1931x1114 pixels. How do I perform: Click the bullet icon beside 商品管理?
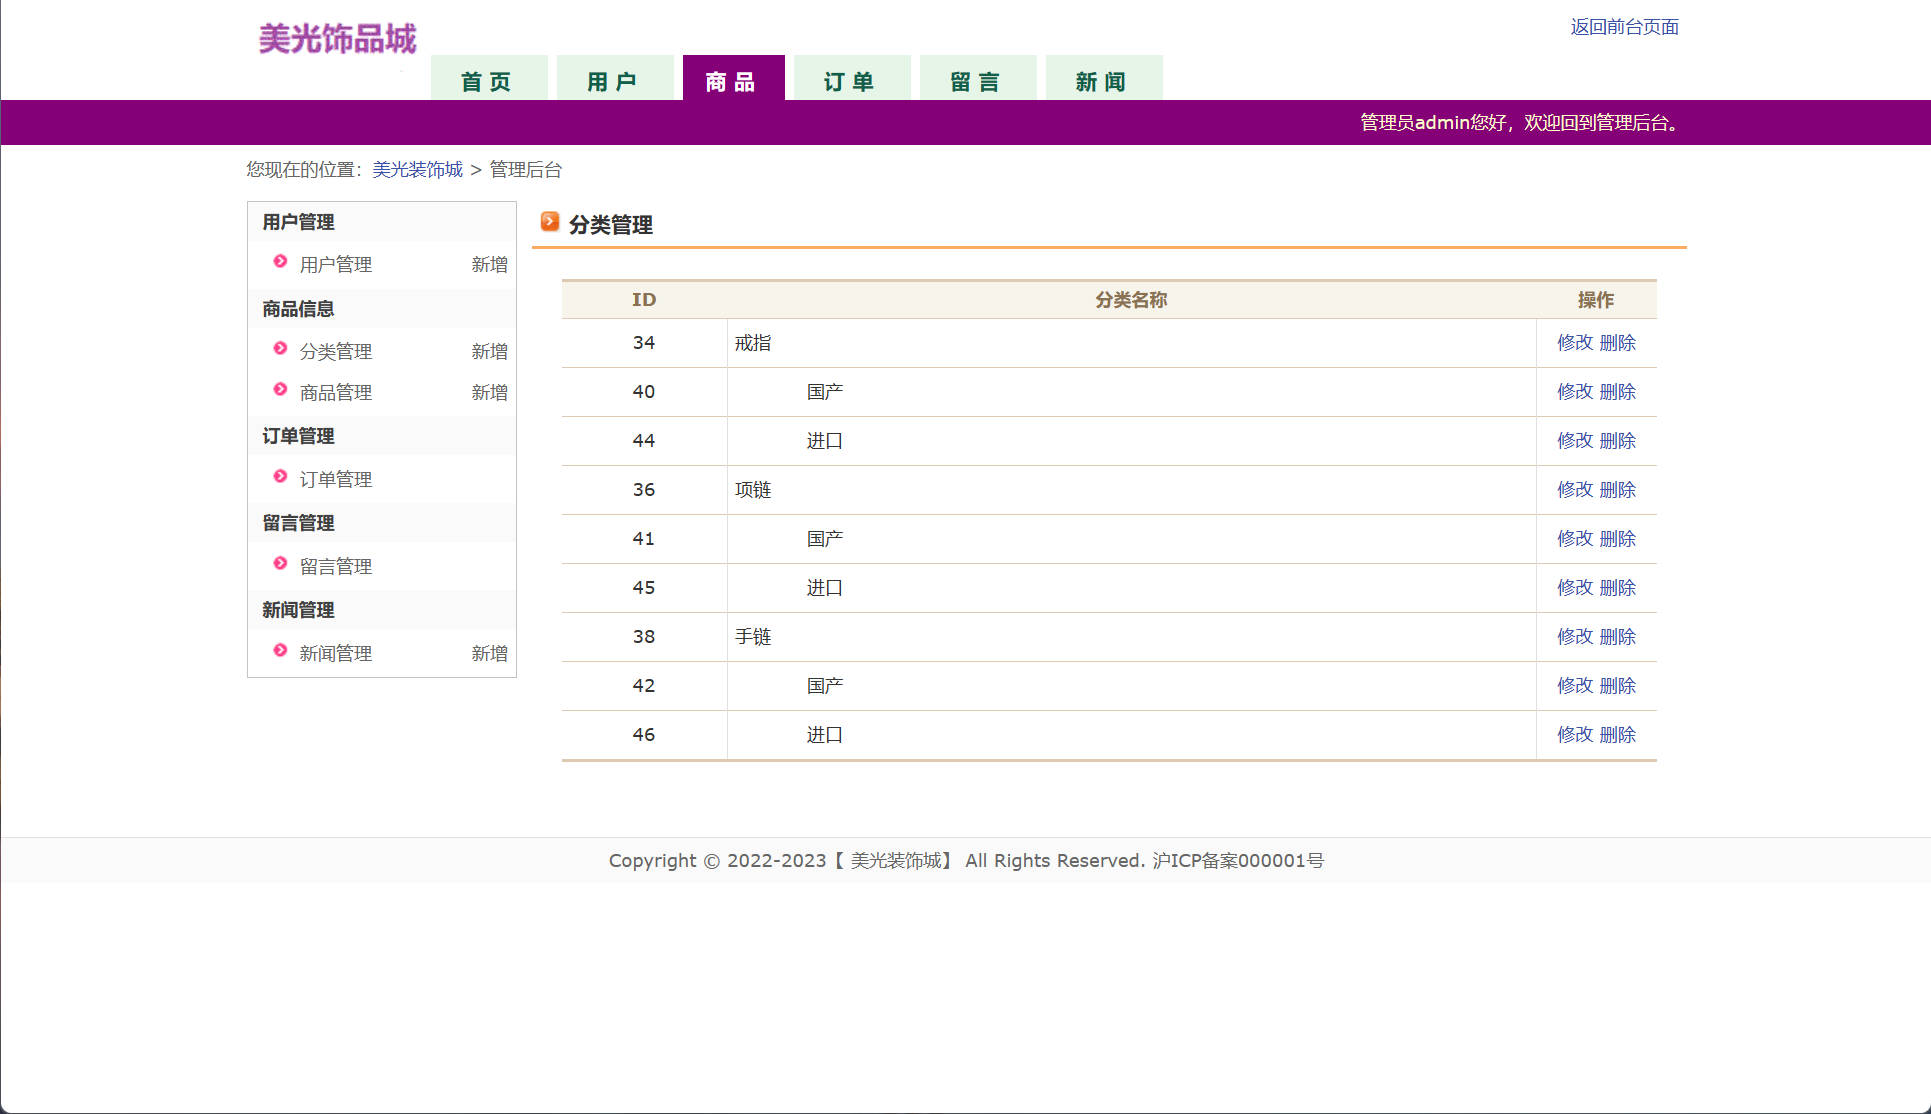point(280,389)
